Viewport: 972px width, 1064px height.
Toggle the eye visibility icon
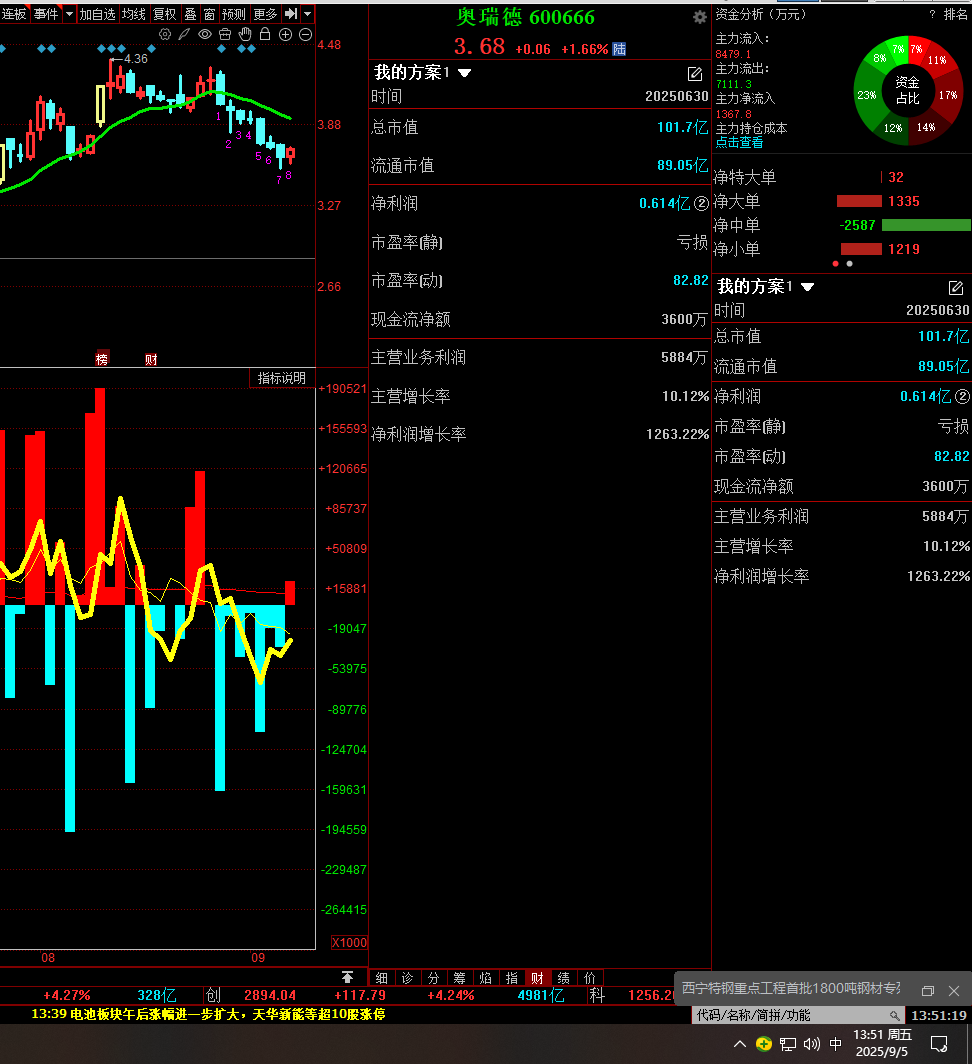click(x=204, y=34)
